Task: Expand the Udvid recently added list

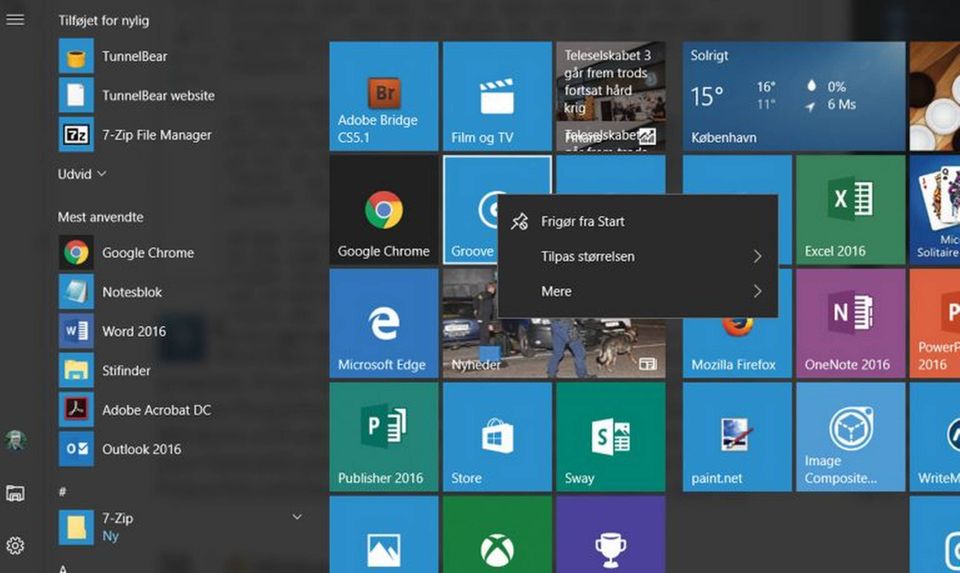Action: coord(82,174)
